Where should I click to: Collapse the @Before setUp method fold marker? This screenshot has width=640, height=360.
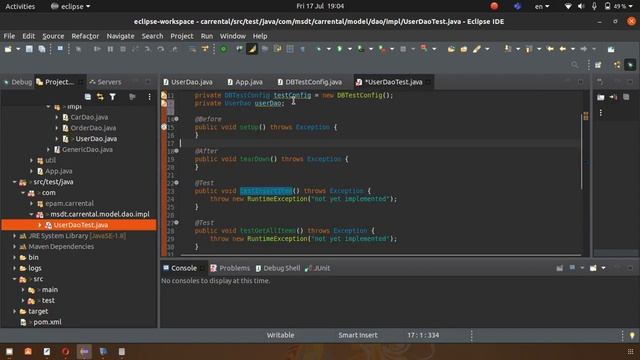tap(176, 119)
